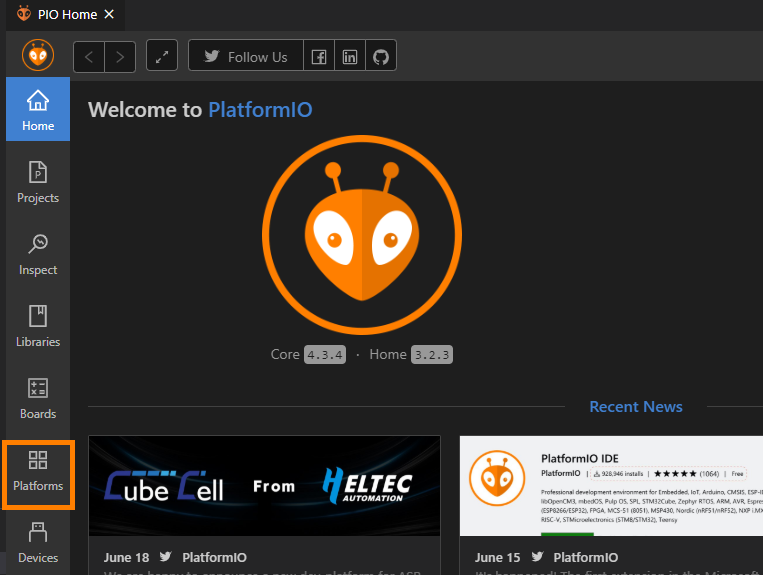Image resolution: width=763 pixels, height=575 pixels.
Task: Click Twitter icon on June 15 post
Action: pos(537,557)
